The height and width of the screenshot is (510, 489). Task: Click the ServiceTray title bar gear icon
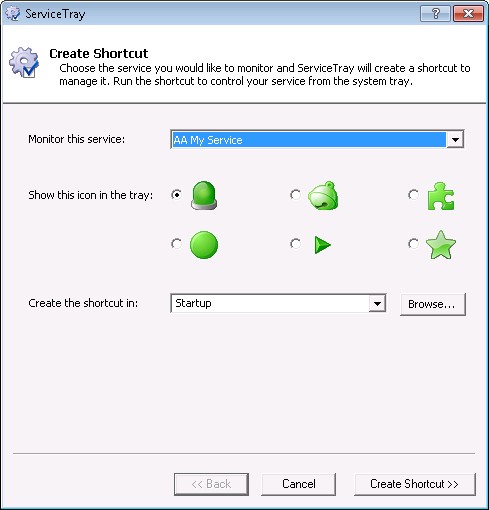(x=13, y=13)
